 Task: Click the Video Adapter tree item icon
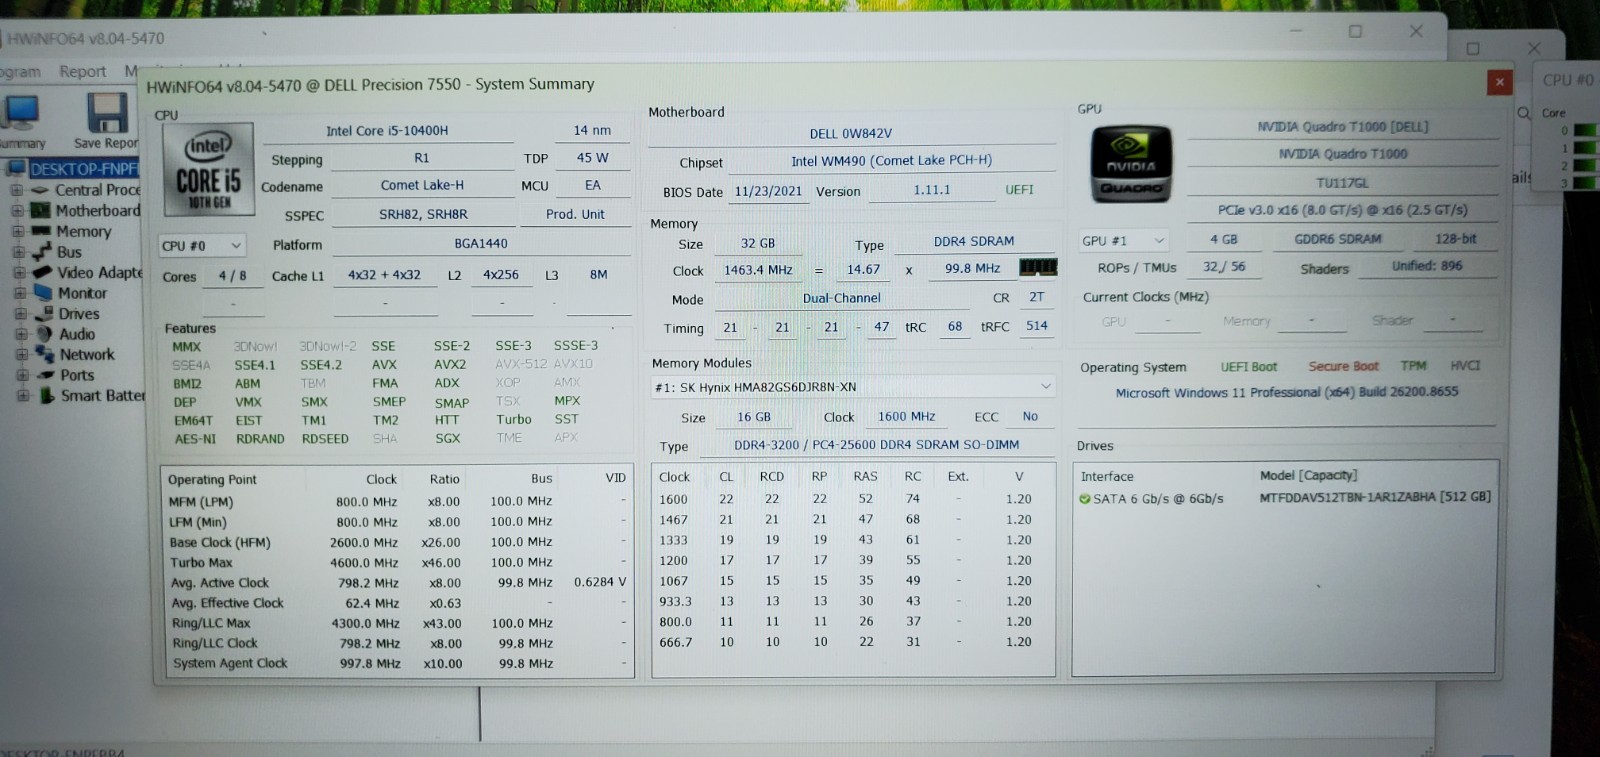42,272
